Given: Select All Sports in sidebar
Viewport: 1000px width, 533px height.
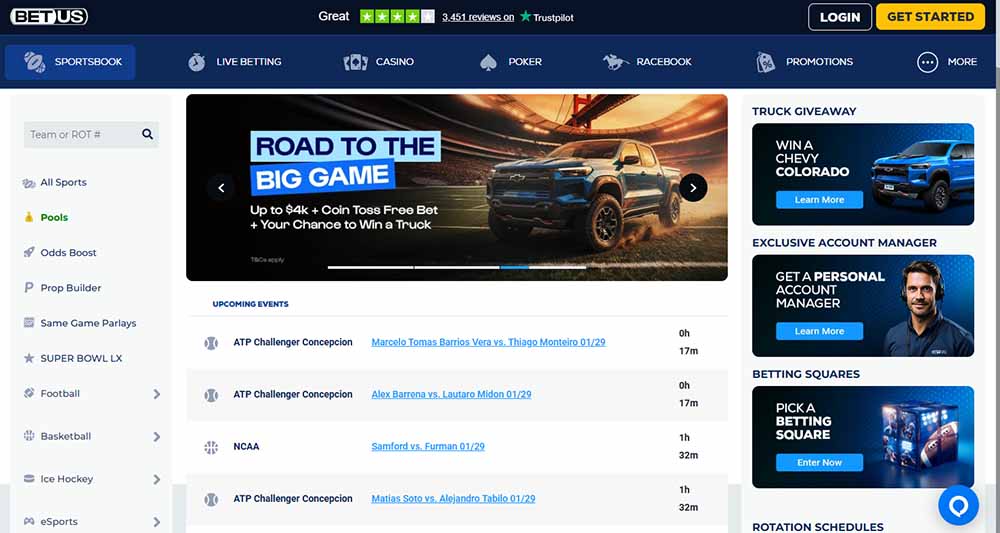Looking at the screenshot, I should click(x=63, y=182).
